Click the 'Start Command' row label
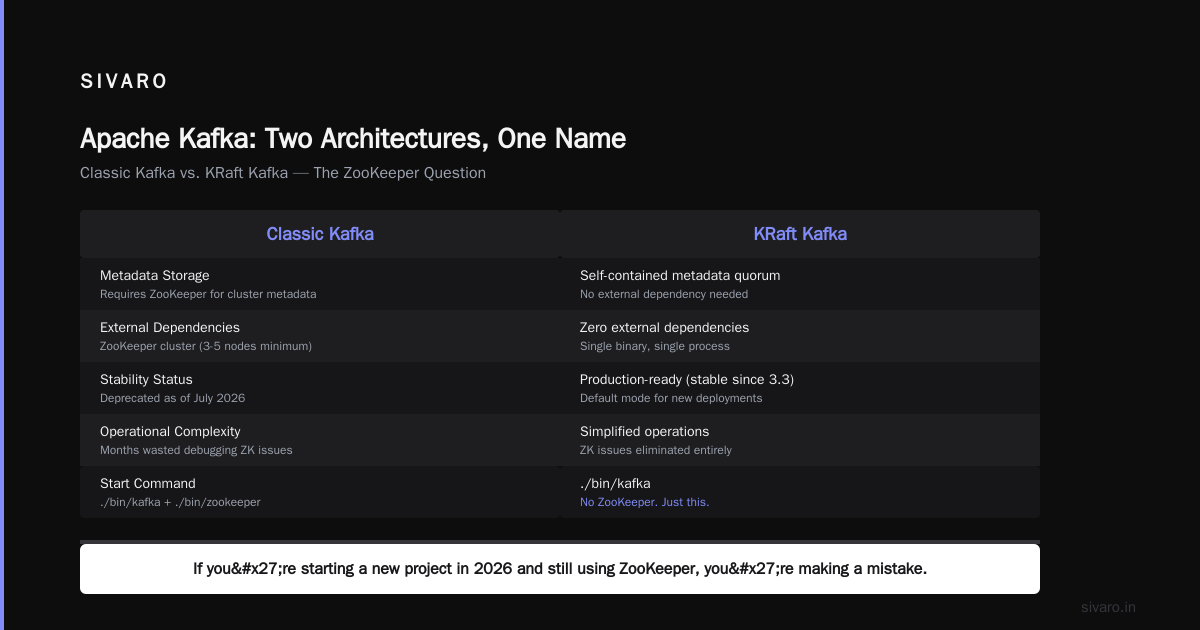Viewport: 1200px width, 630px height. click(x=148, y=483)
